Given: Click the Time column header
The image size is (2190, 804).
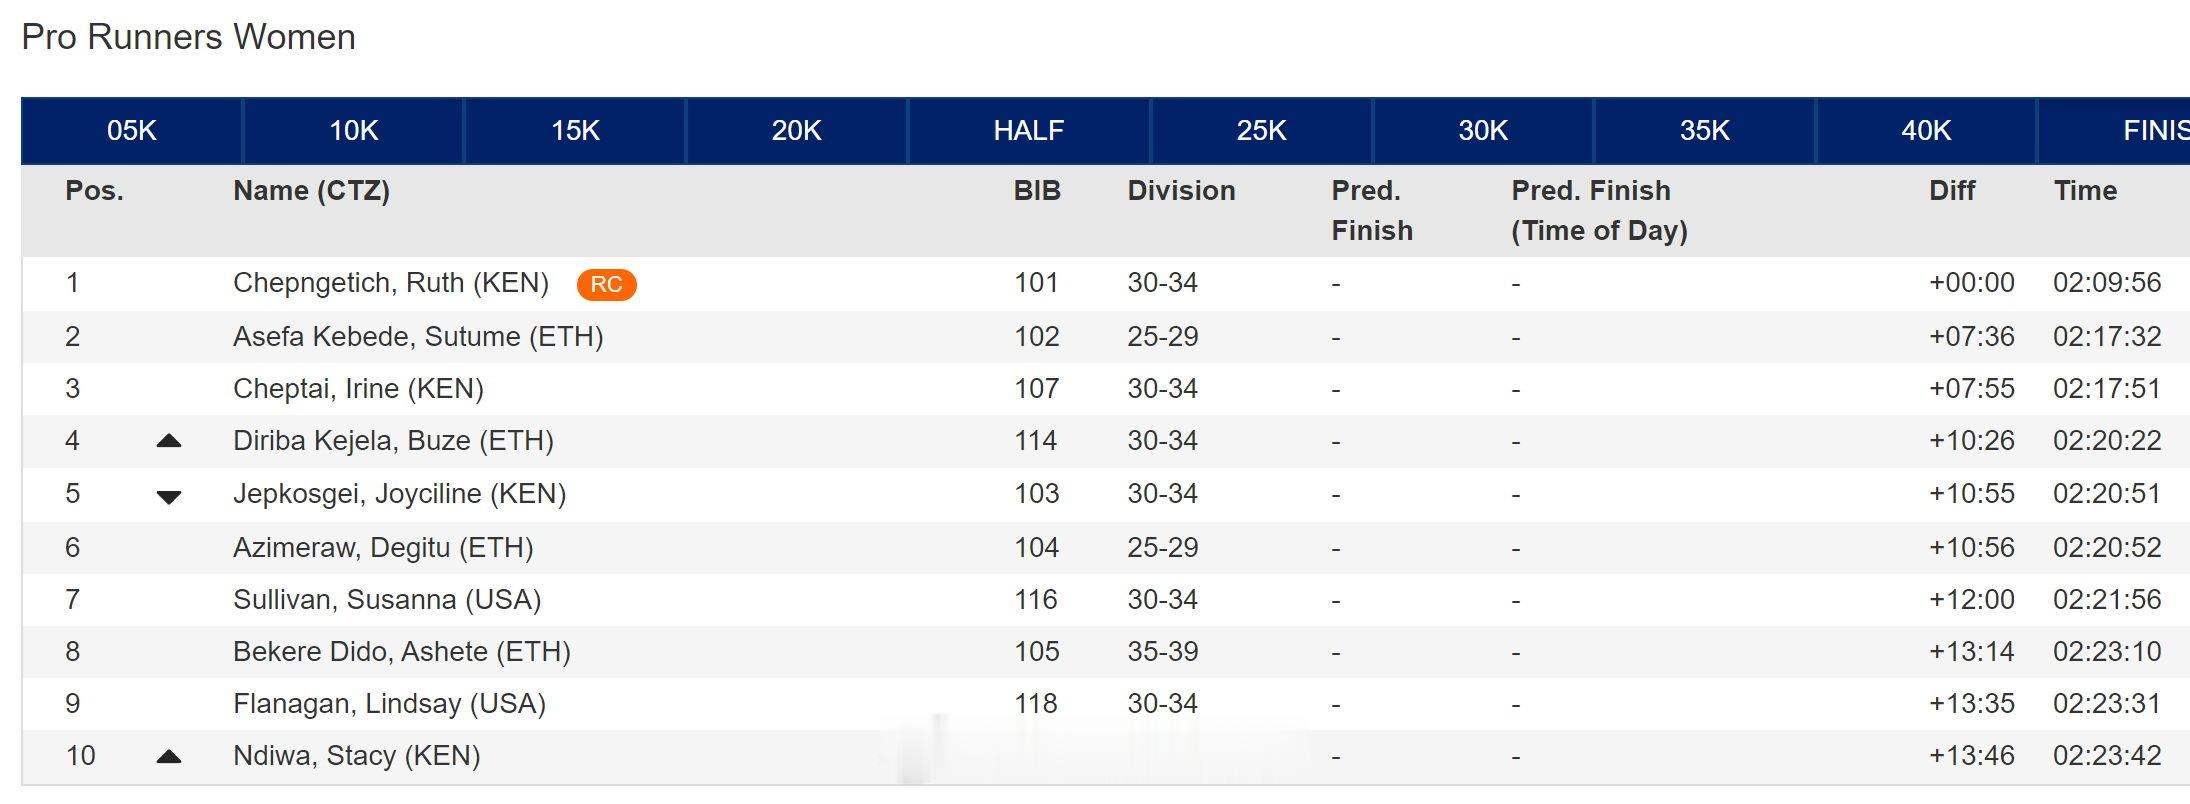Looking at the screenshot, I should coord(2085,191).
